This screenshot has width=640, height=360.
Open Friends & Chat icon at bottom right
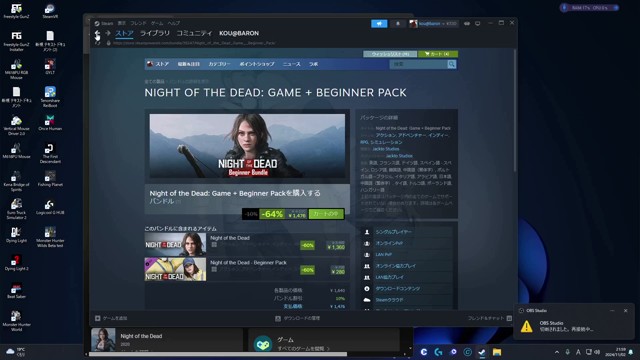pos(509,318)
